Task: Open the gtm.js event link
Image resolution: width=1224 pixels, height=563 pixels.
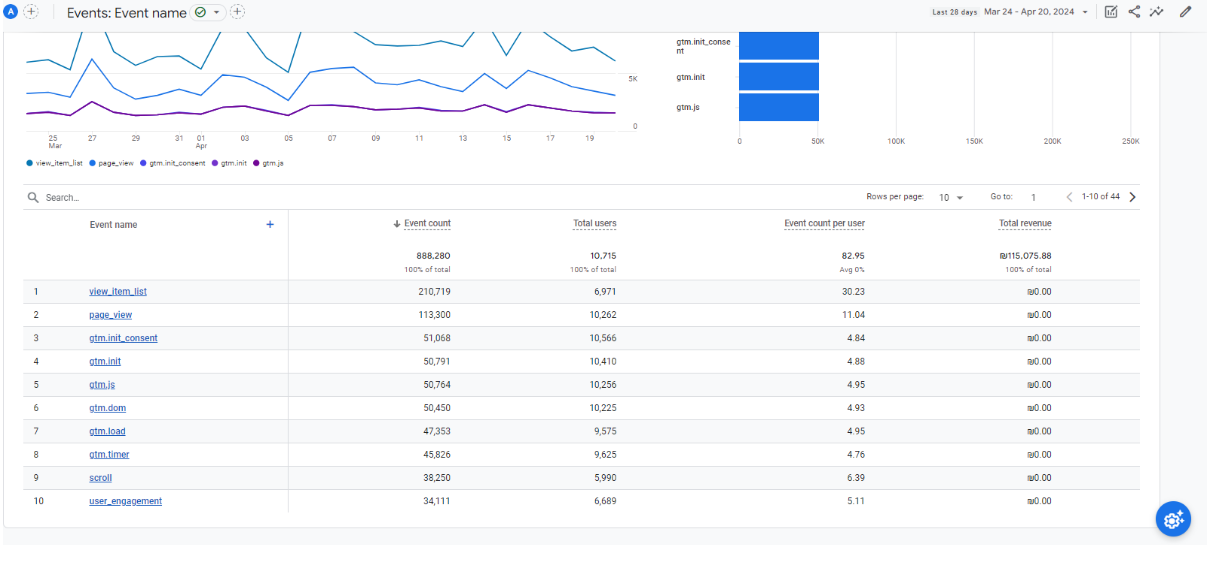Action: click(102, 385)
